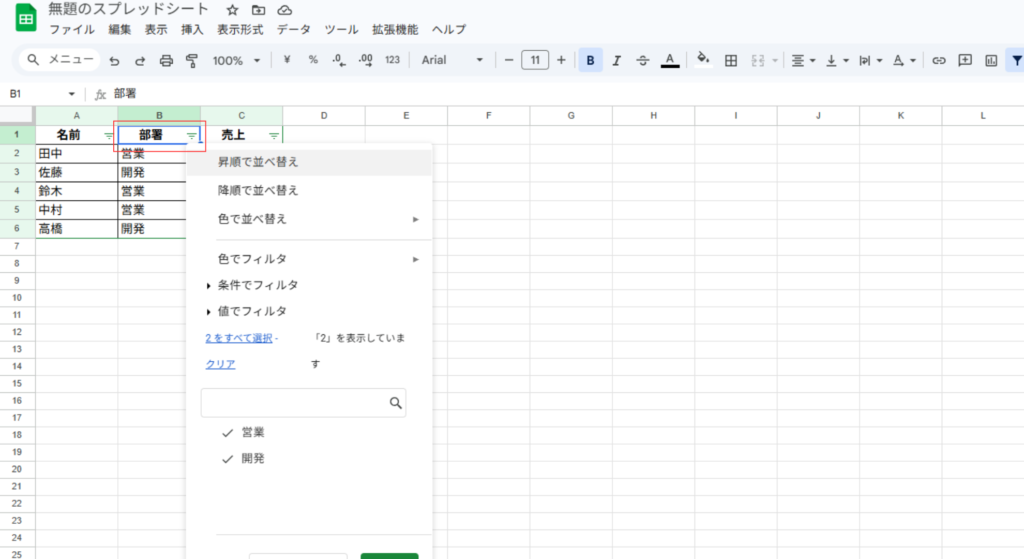Insert a comment
Viewport: 1024px width, 559px height.
(965, 60)
